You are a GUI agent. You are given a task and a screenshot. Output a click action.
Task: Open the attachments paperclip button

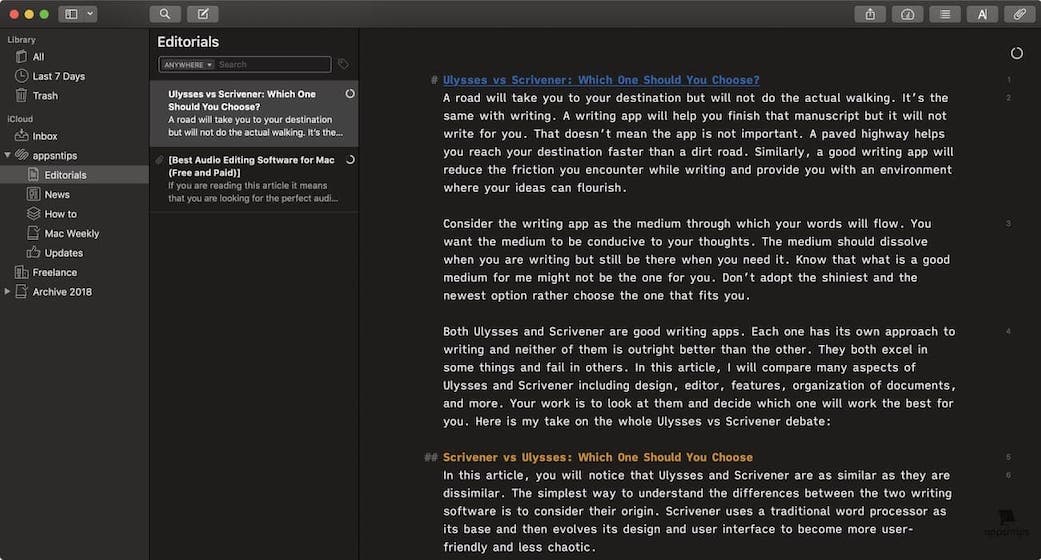tap(1019, 14)
